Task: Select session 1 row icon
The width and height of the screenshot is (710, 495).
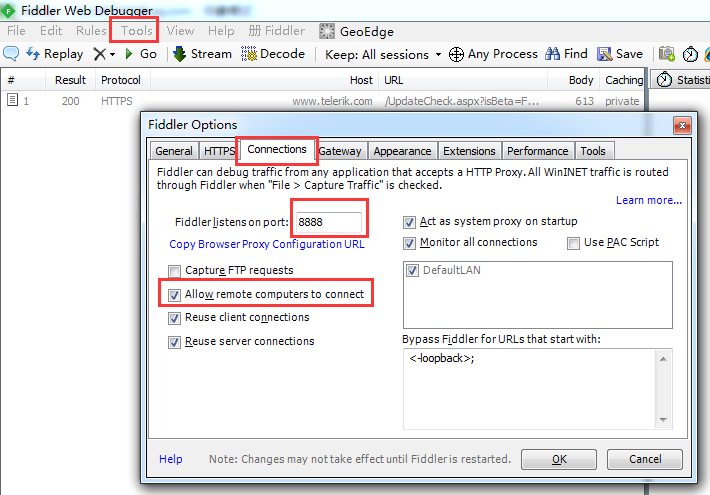Action: click(x=12, y=100)
